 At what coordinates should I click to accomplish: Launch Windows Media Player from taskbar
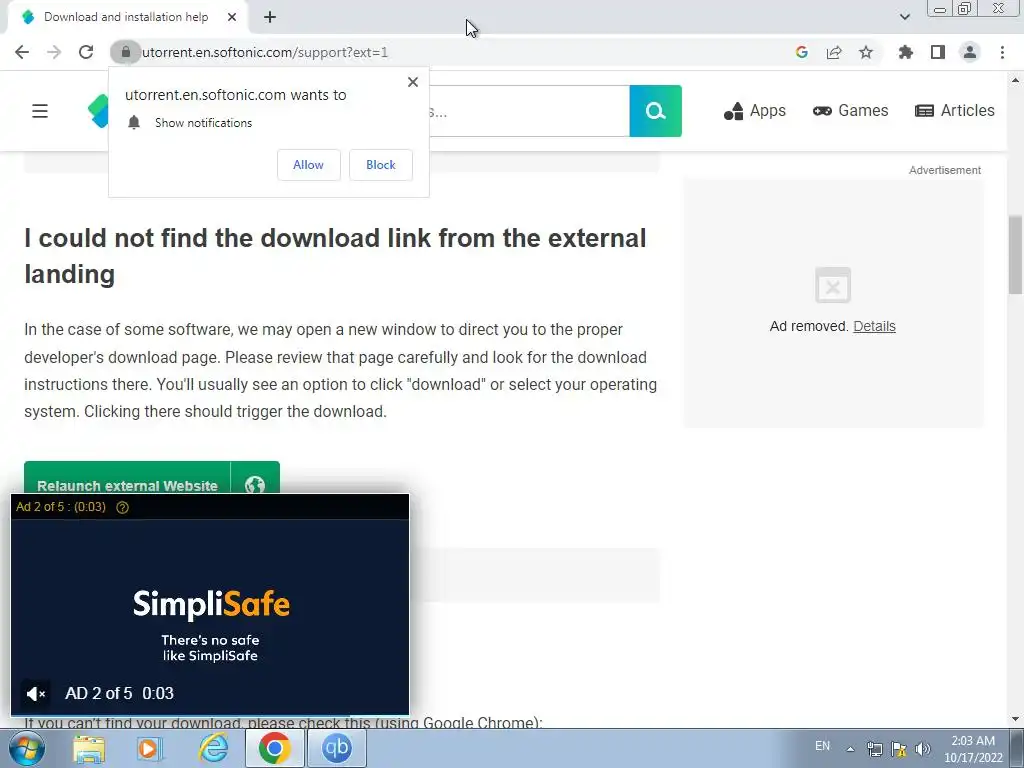point(149,748)
